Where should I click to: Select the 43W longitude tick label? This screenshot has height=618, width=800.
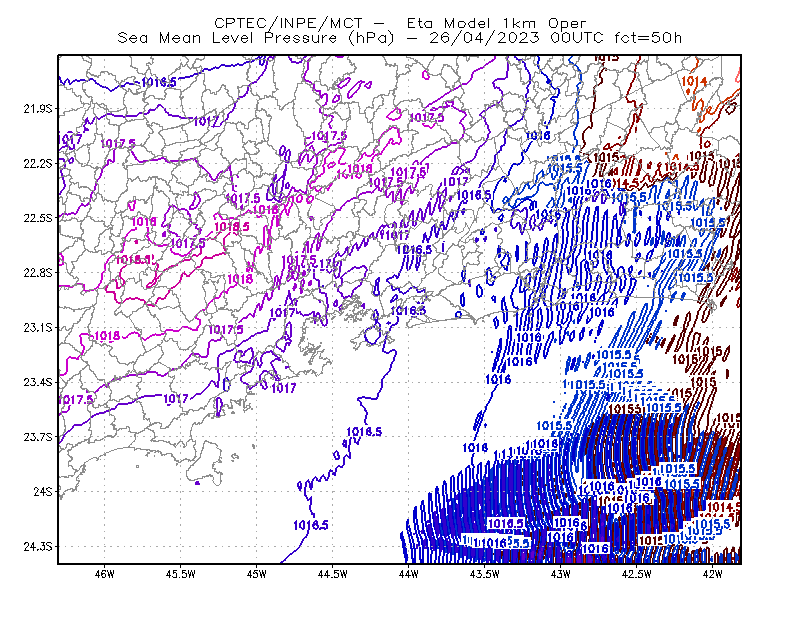point(560,574)
